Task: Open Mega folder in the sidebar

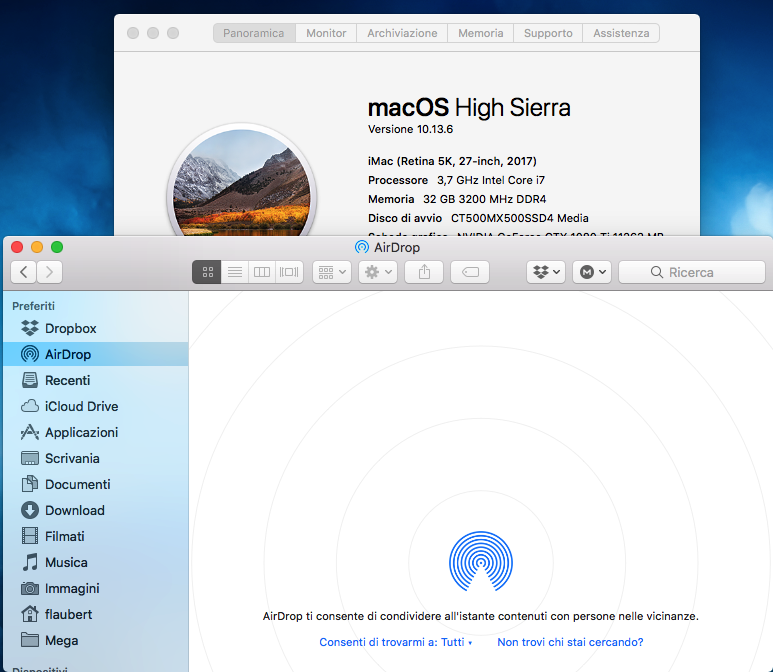Action: pos(96,640)
